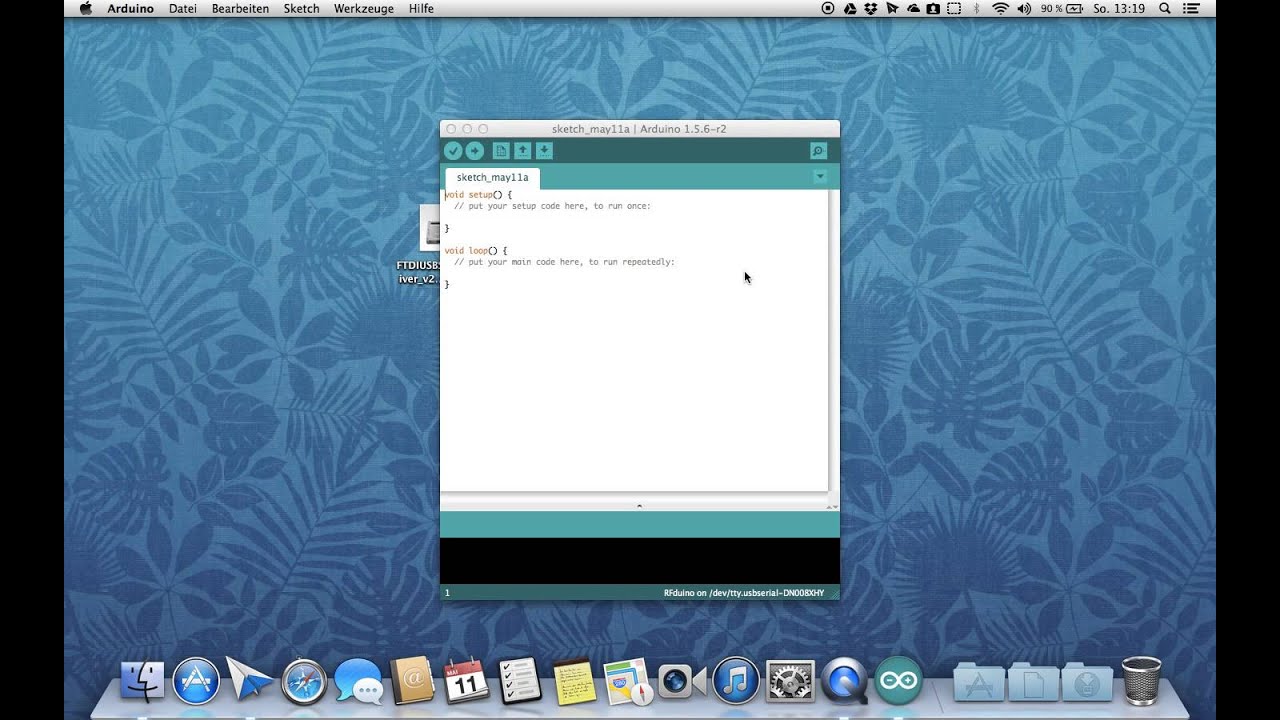Open the Serial Monitor magnifier icon
The height and width of the screenshot is (720, 1280).
click(818, 151)
